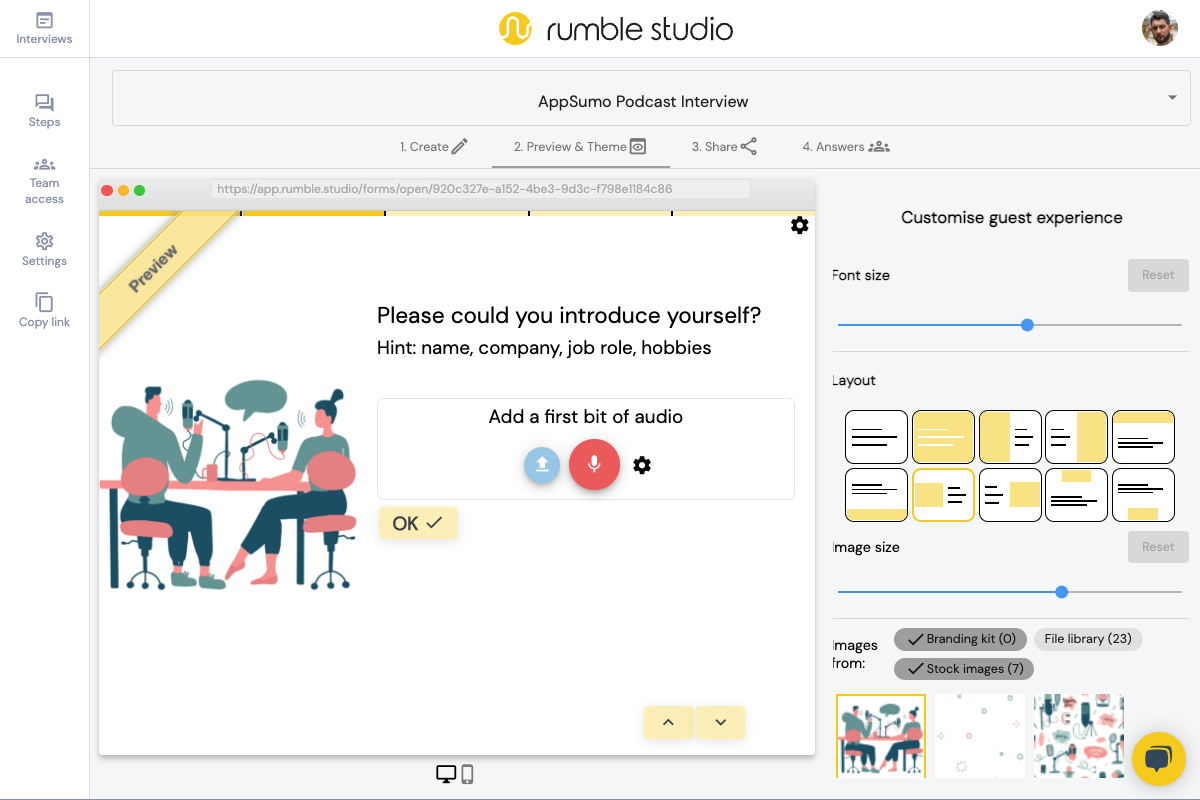Select the podcast interview stock image thumbnail
The height and width of the screenshot is (800, 1200).
point(880,736)
